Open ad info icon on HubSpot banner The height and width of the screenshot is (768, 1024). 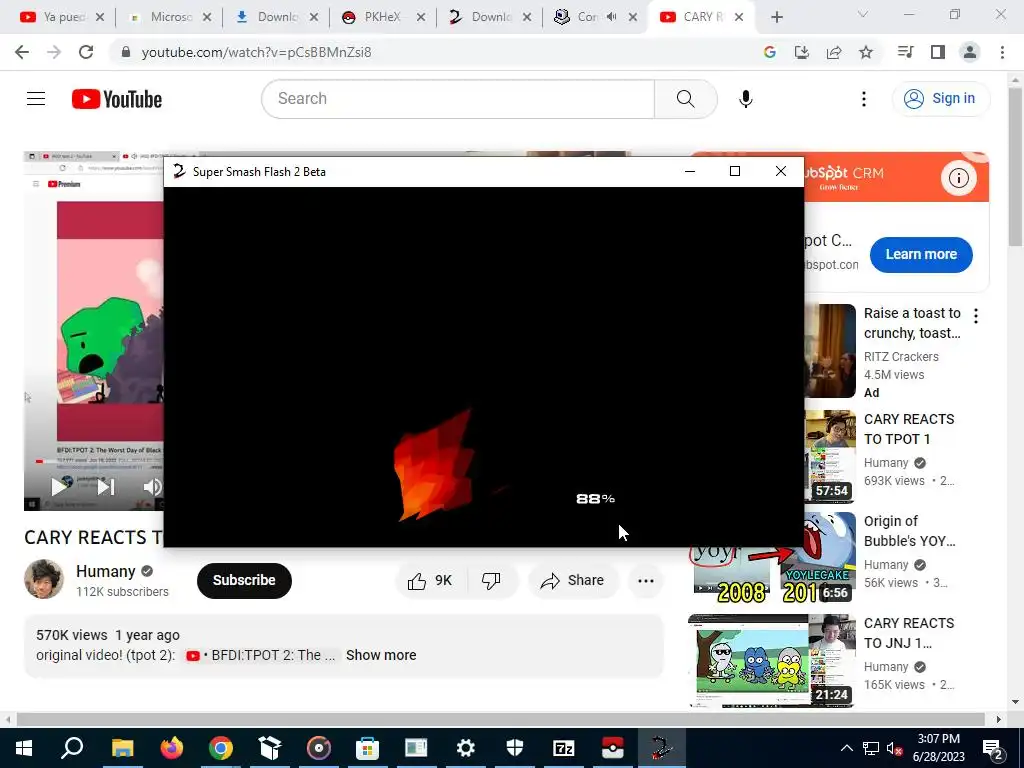[x=959, y=178]
